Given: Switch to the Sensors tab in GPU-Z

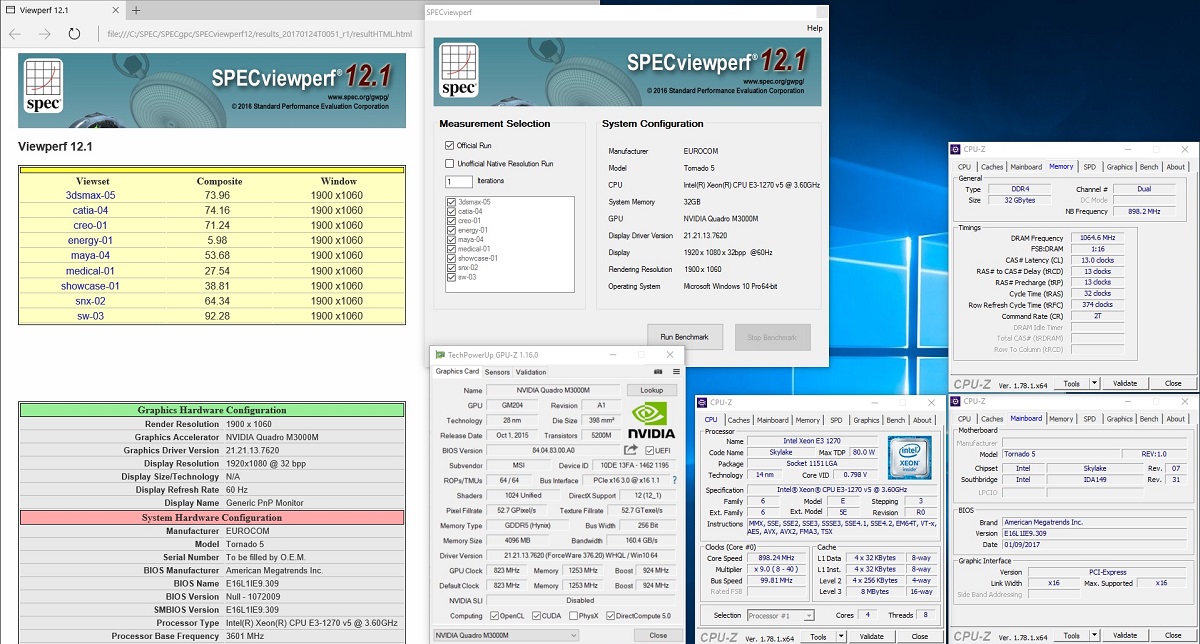Looking at the screenshot, I should (497, 372).
